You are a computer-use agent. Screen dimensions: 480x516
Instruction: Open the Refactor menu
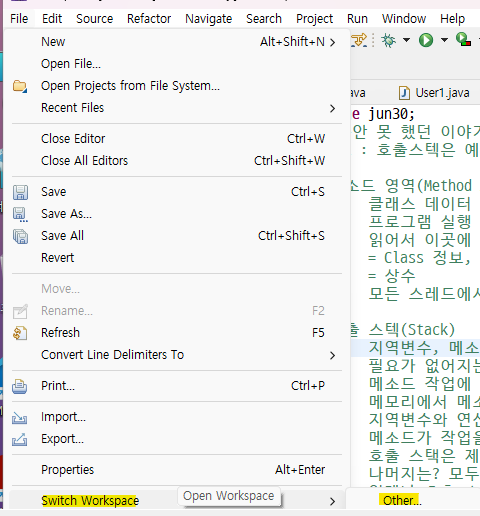coord(149,19)
